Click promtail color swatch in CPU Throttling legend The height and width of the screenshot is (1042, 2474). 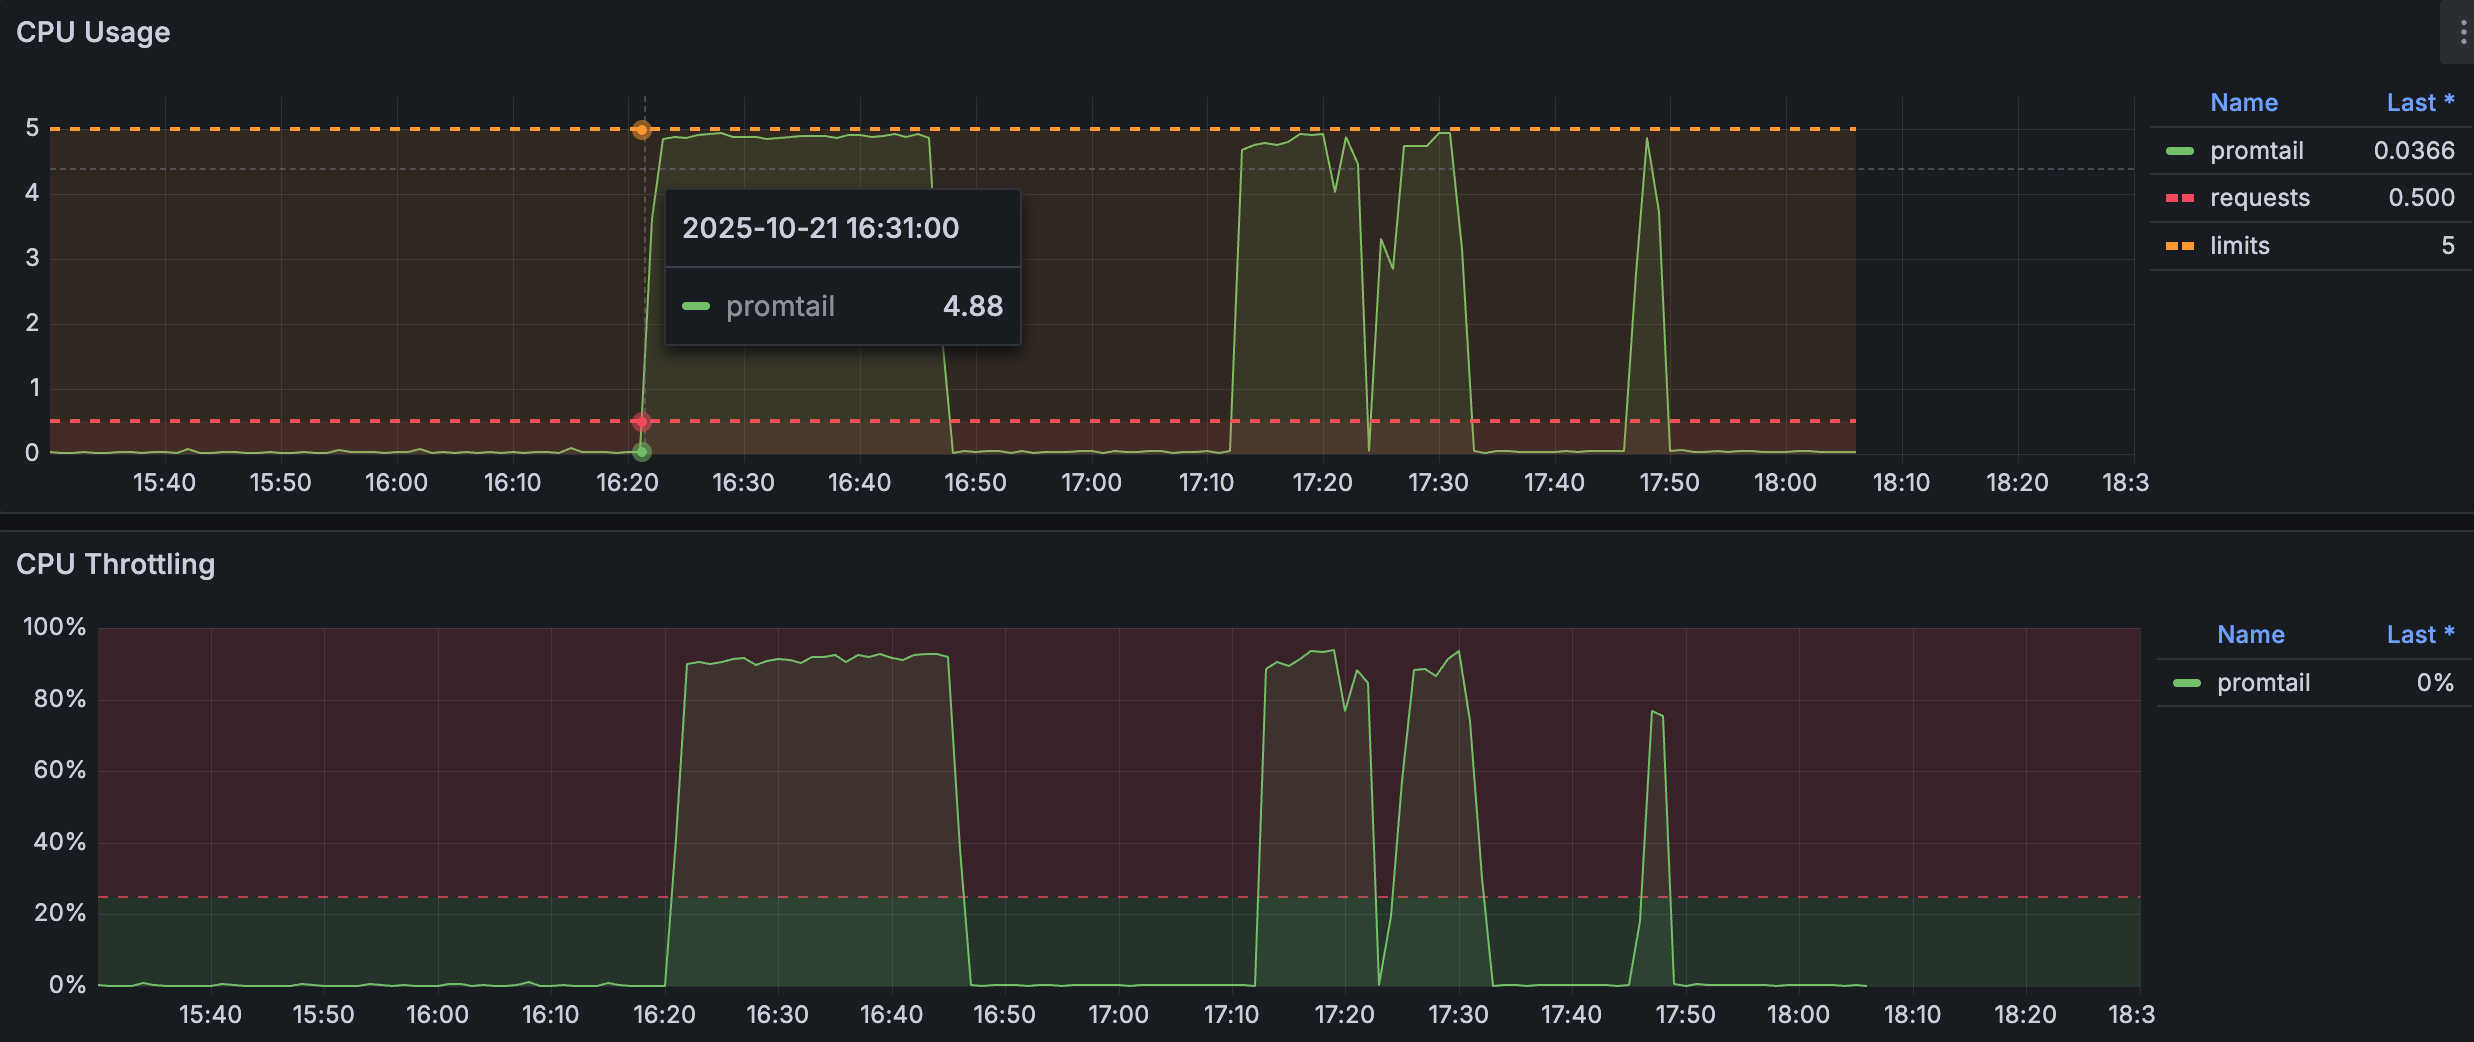(2186, 683)
